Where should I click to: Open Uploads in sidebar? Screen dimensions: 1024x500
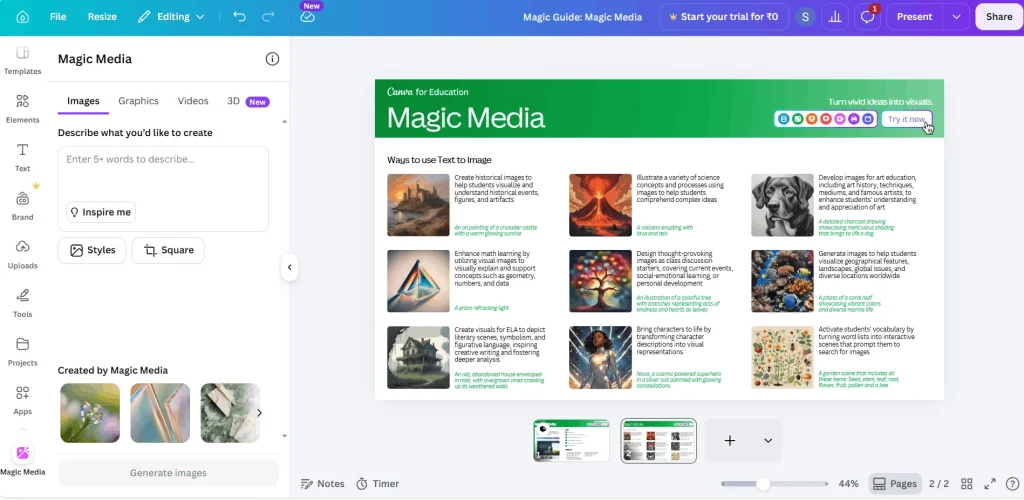(x=23, y=255)
